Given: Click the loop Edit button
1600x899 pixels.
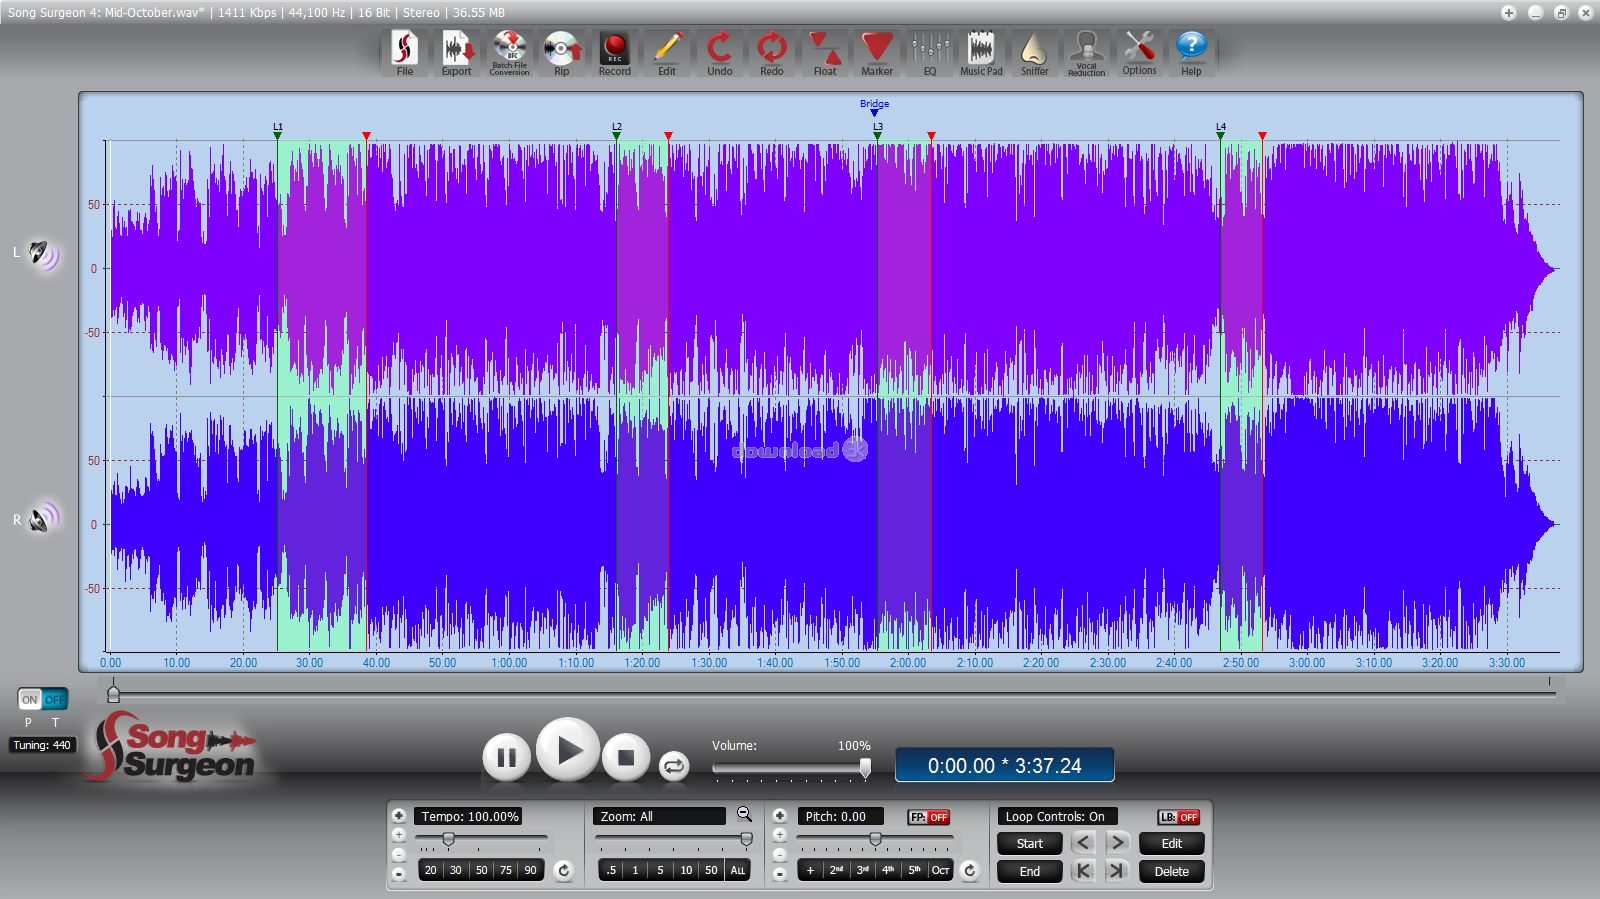Looking at the screenshot, I should click(x=1171, y=843).
